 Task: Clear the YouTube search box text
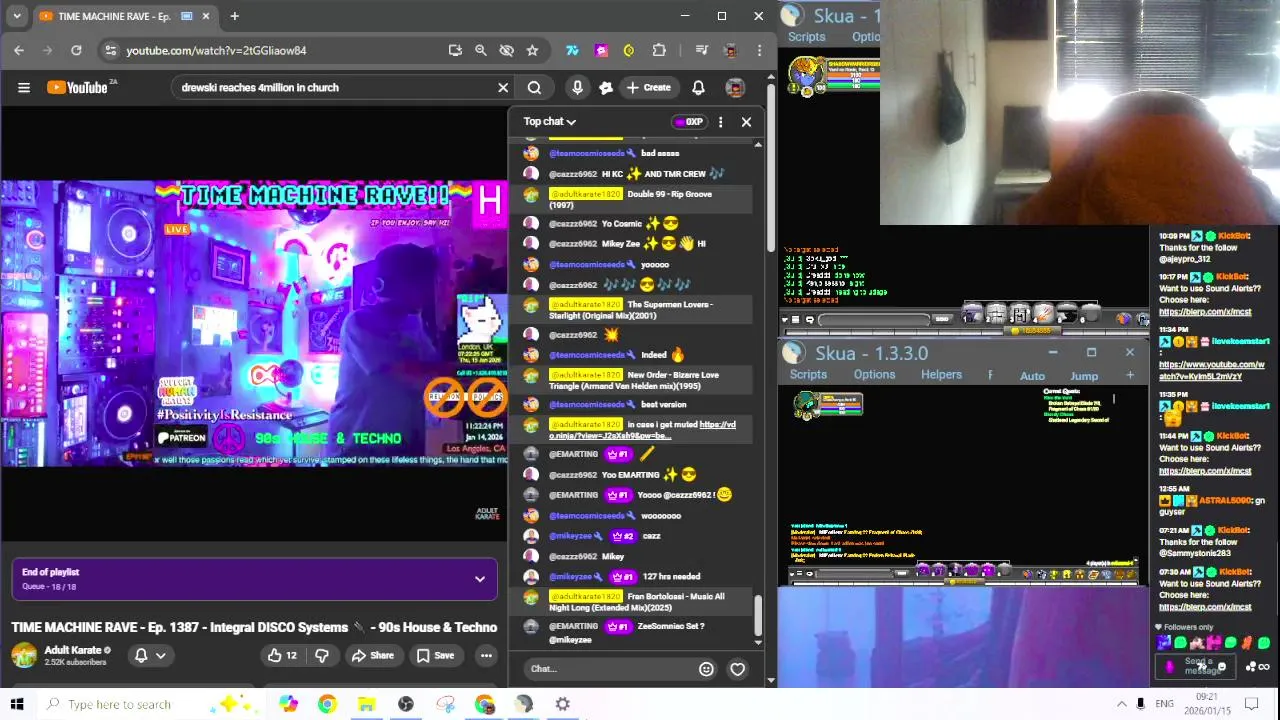[x=503, y=87]
